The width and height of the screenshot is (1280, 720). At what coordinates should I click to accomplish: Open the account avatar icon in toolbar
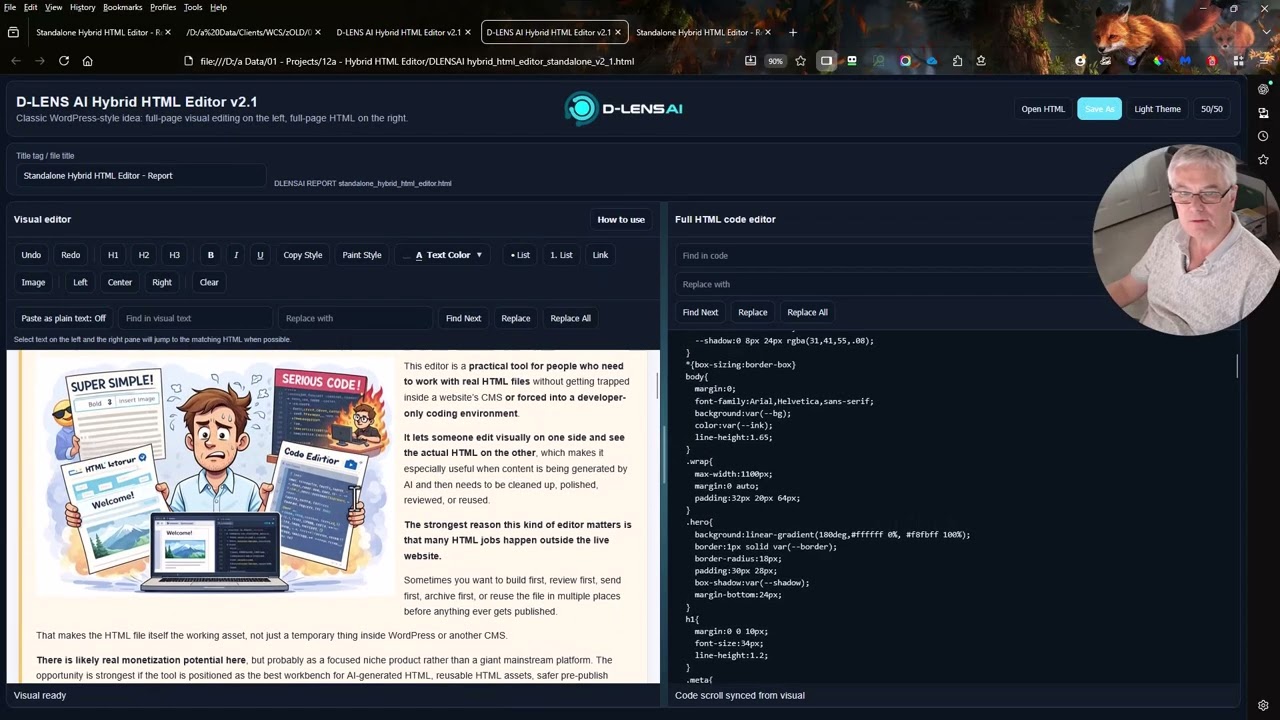click(1080, 61)
